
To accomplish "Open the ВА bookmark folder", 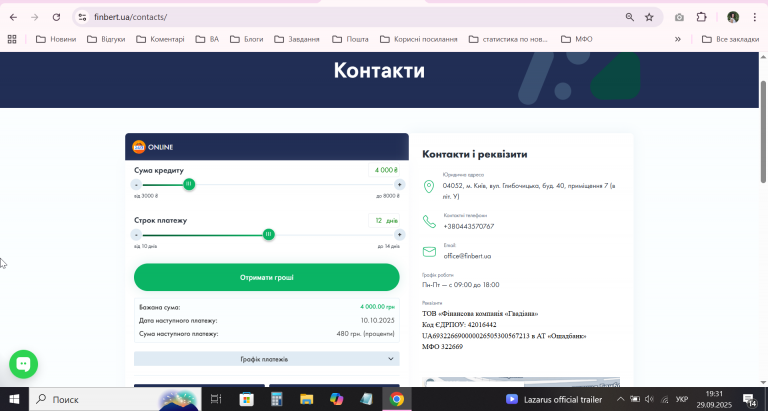I will pos(207,39).
